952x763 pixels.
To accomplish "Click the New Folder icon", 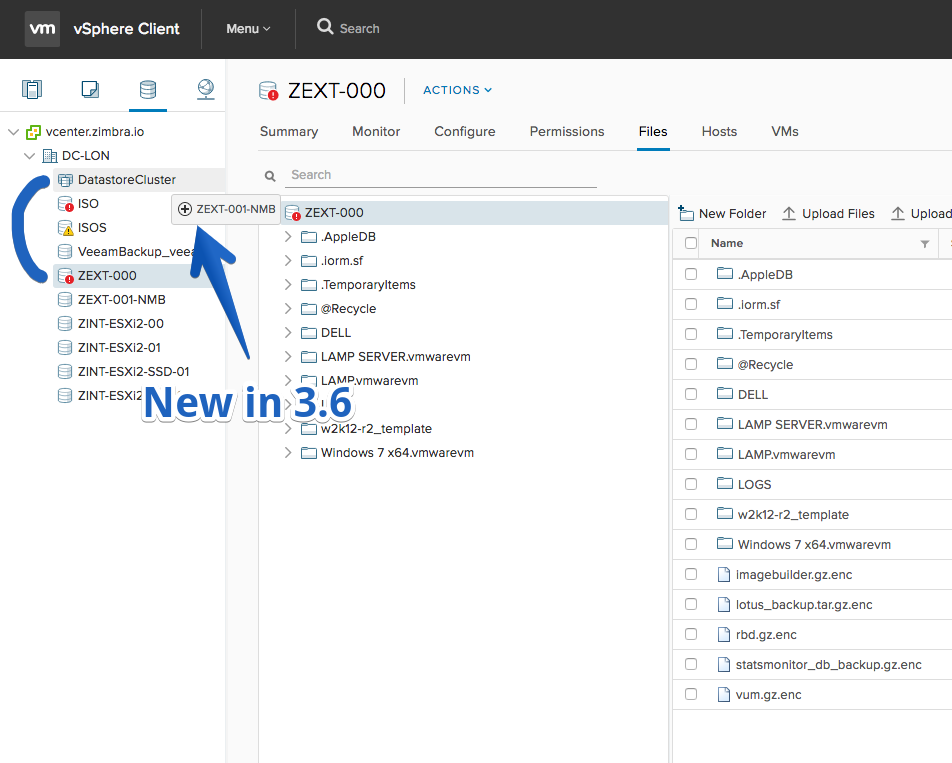I will point(686,213).
